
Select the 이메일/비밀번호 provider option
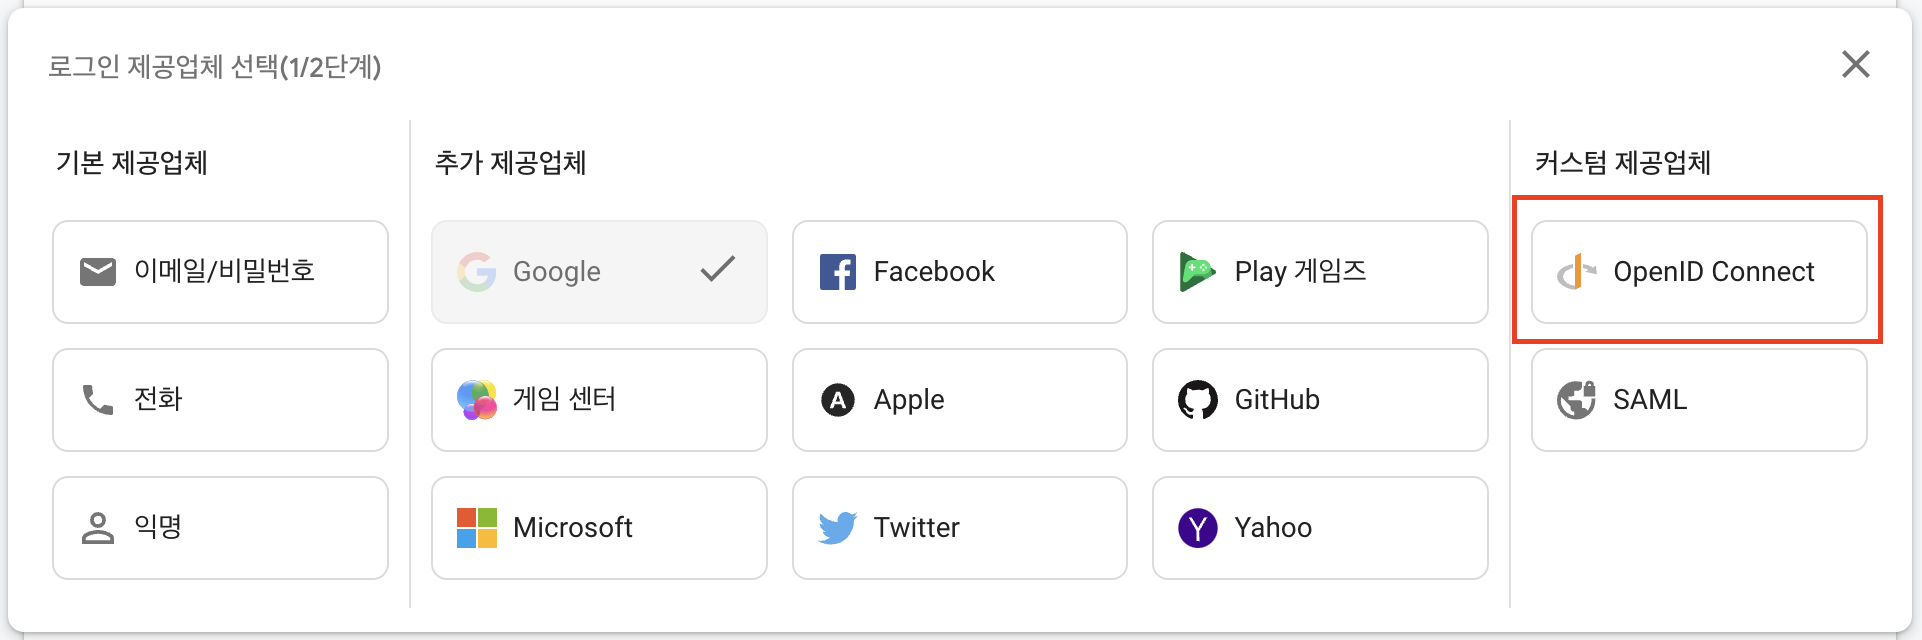(220, 272)
